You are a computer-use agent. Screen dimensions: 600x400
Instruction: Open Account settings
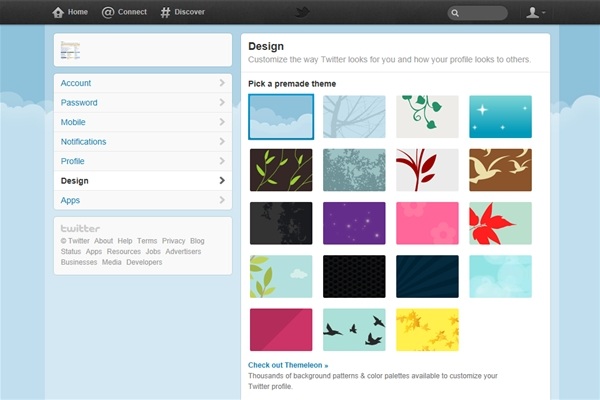[143, 83]
